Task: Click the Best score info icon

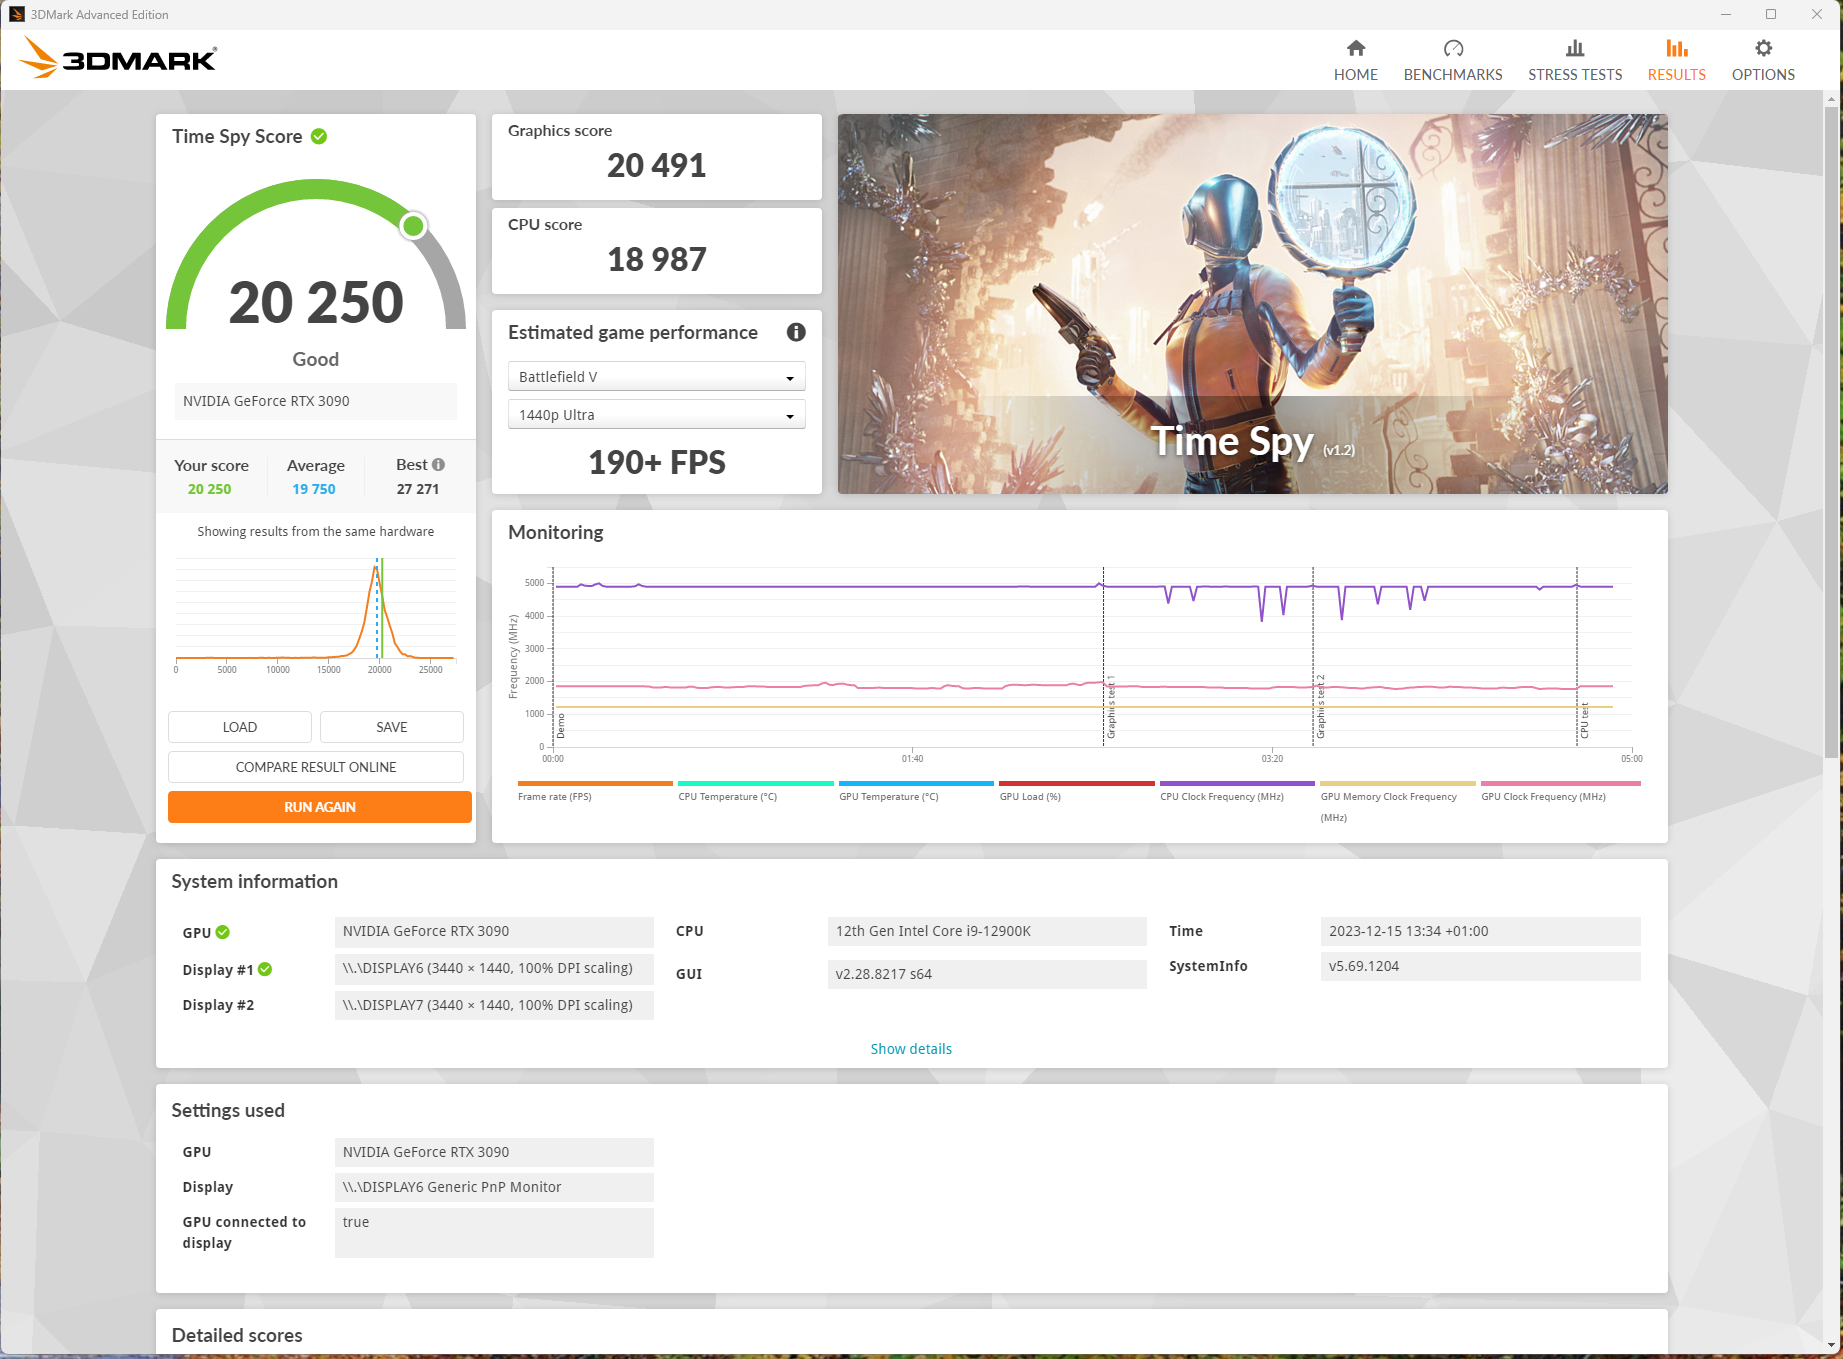Action: pyautogui.click(x=438, y=465)
